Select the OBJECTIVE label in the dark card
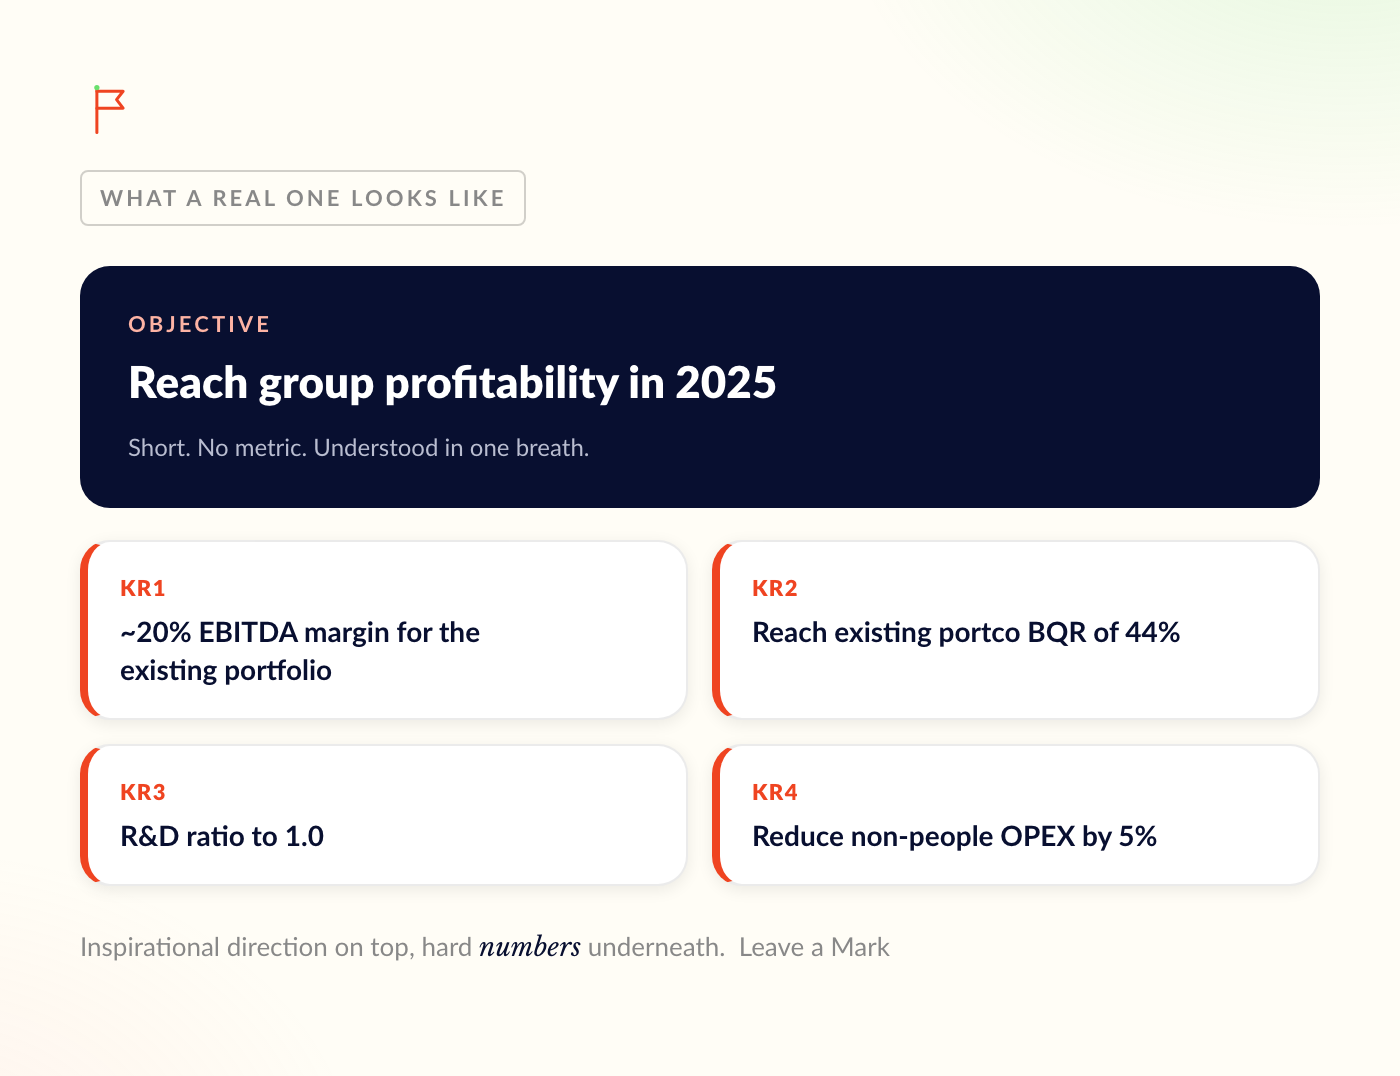This screenshot has height=1076, width=1400. 199,324
